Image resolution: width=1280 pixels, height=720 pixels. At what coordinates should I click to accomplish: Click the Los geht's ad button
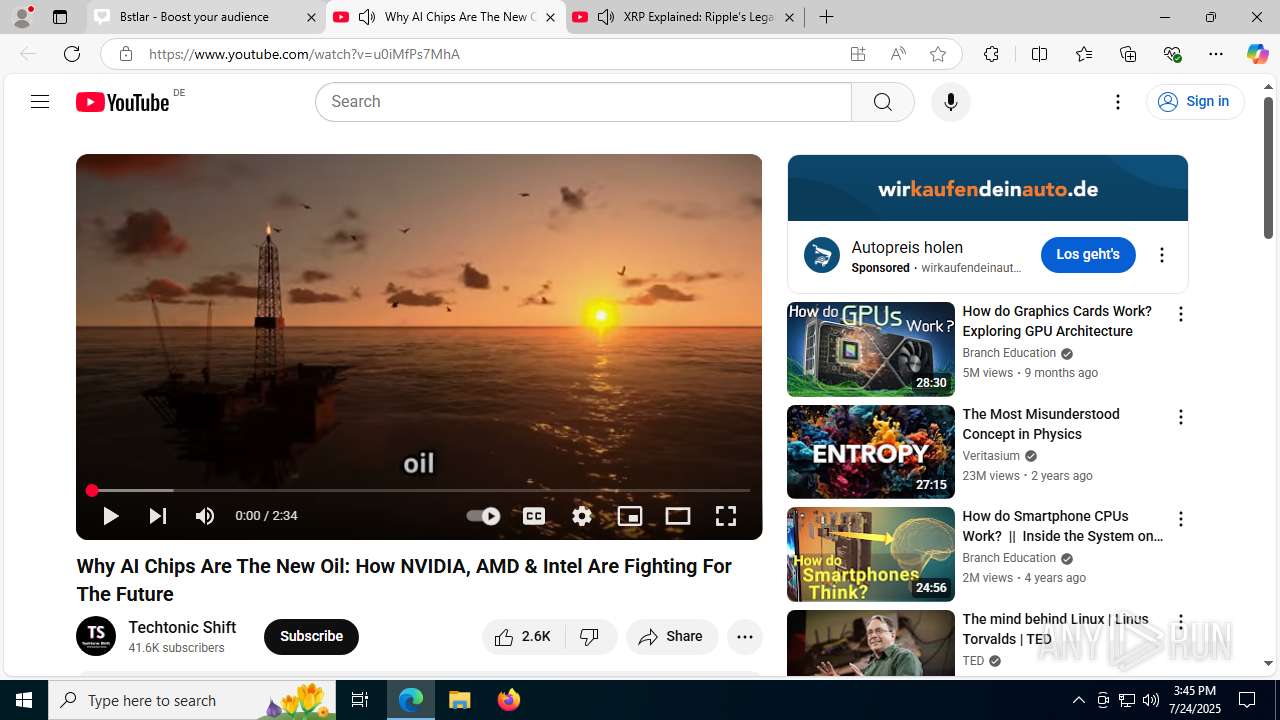1088,255
